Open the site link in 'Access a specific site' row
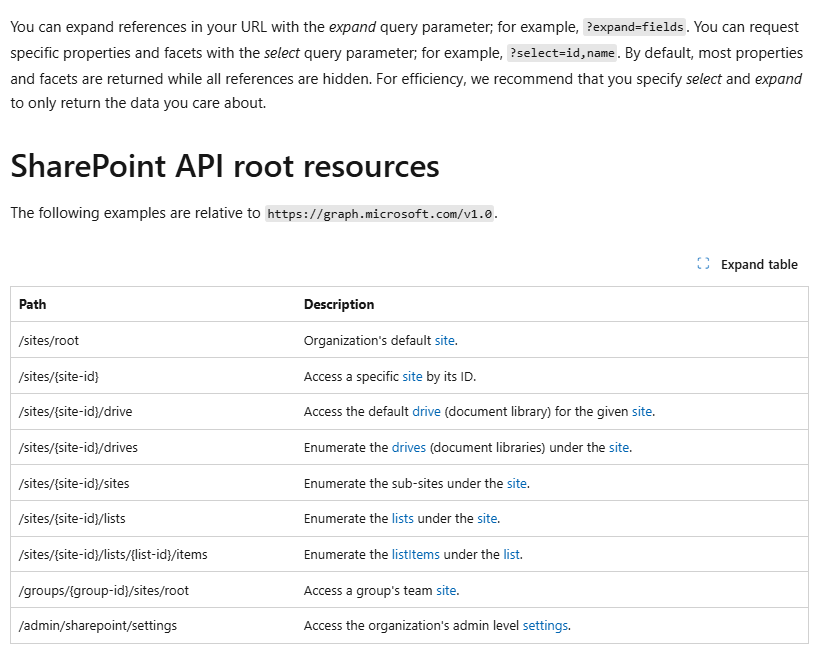 point(412,376)
